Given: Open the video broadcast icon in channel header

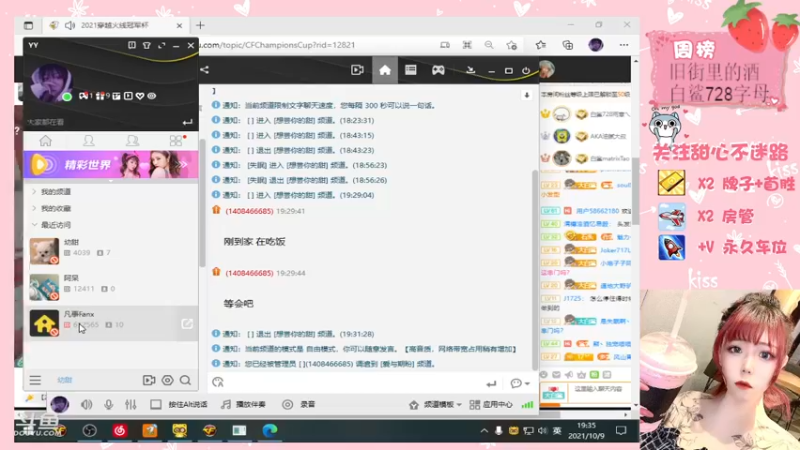Looking at the screenshot, I should point(357,70).
